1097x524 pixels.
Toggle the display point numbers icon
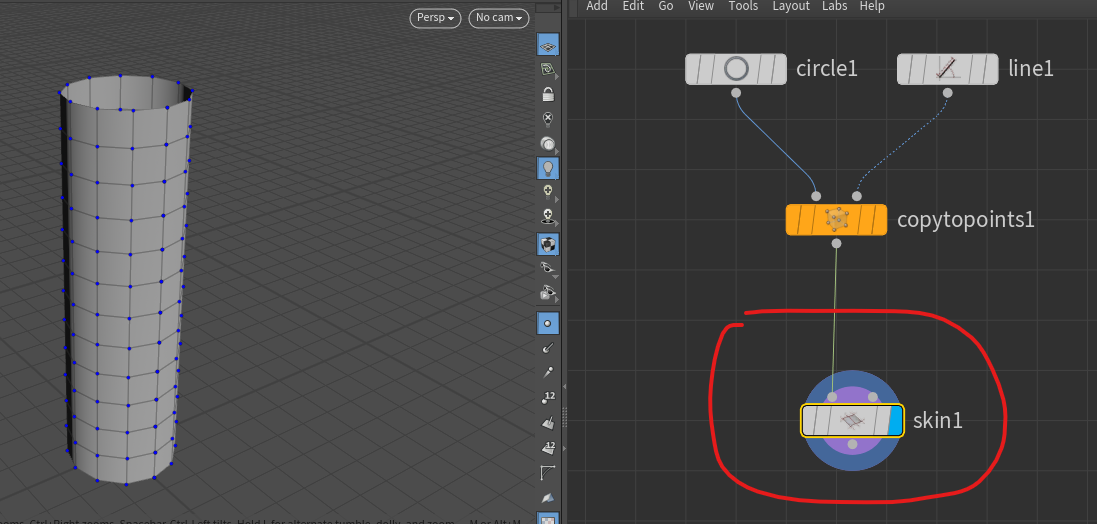pyautogui.click(x=548, y=398)
